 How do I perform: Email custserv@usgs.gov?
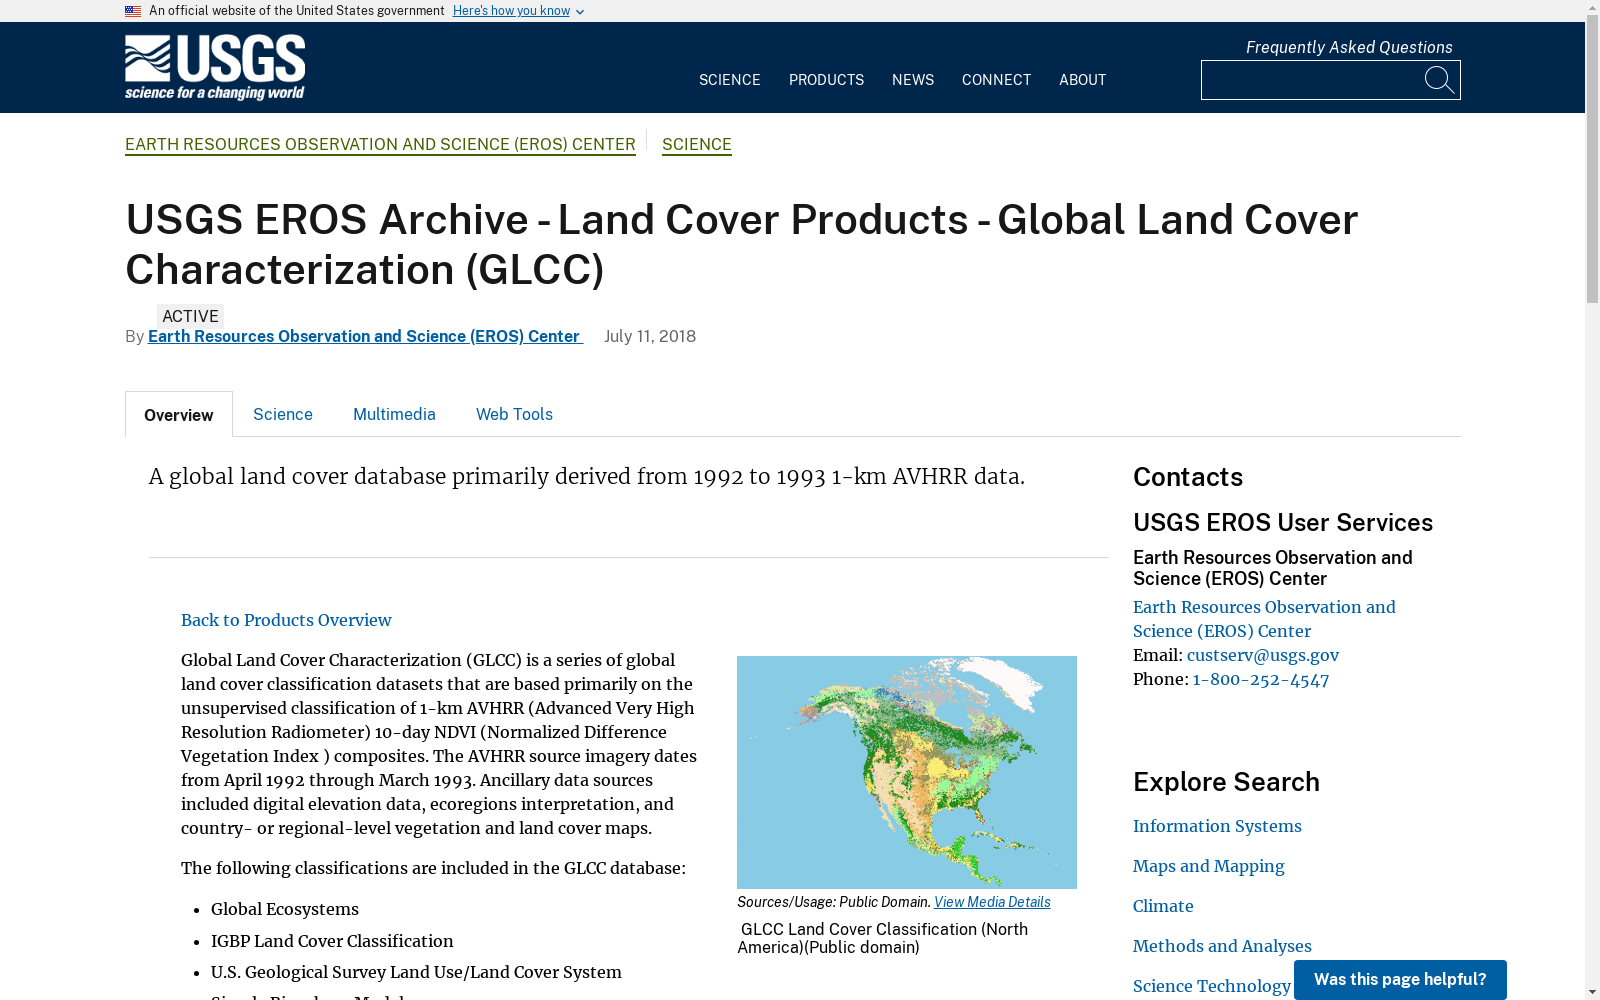click(1263, 655)
